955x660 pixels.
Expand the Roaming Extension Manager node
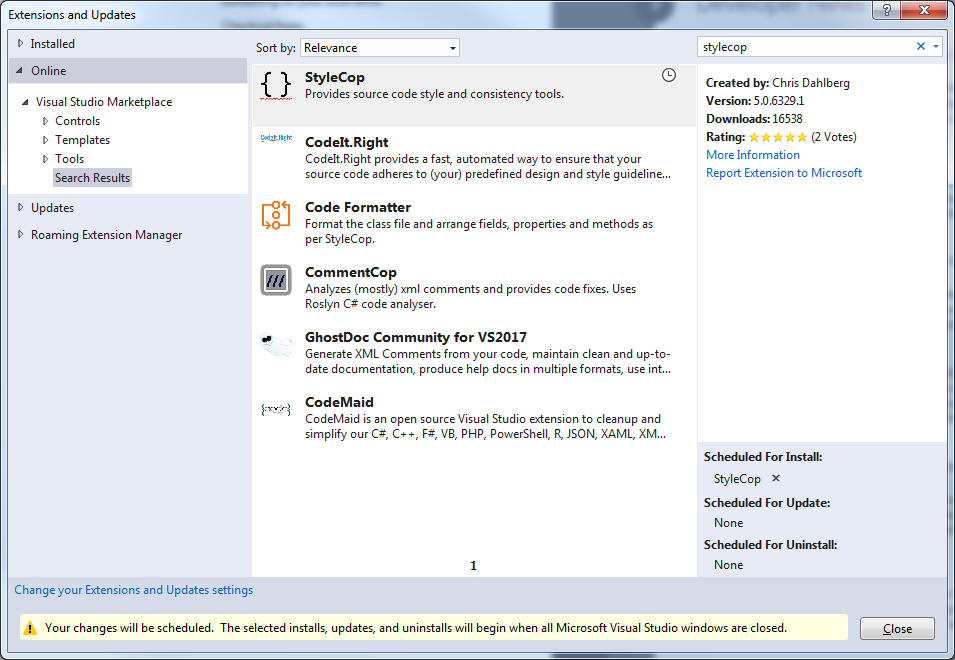coord(20,235)
